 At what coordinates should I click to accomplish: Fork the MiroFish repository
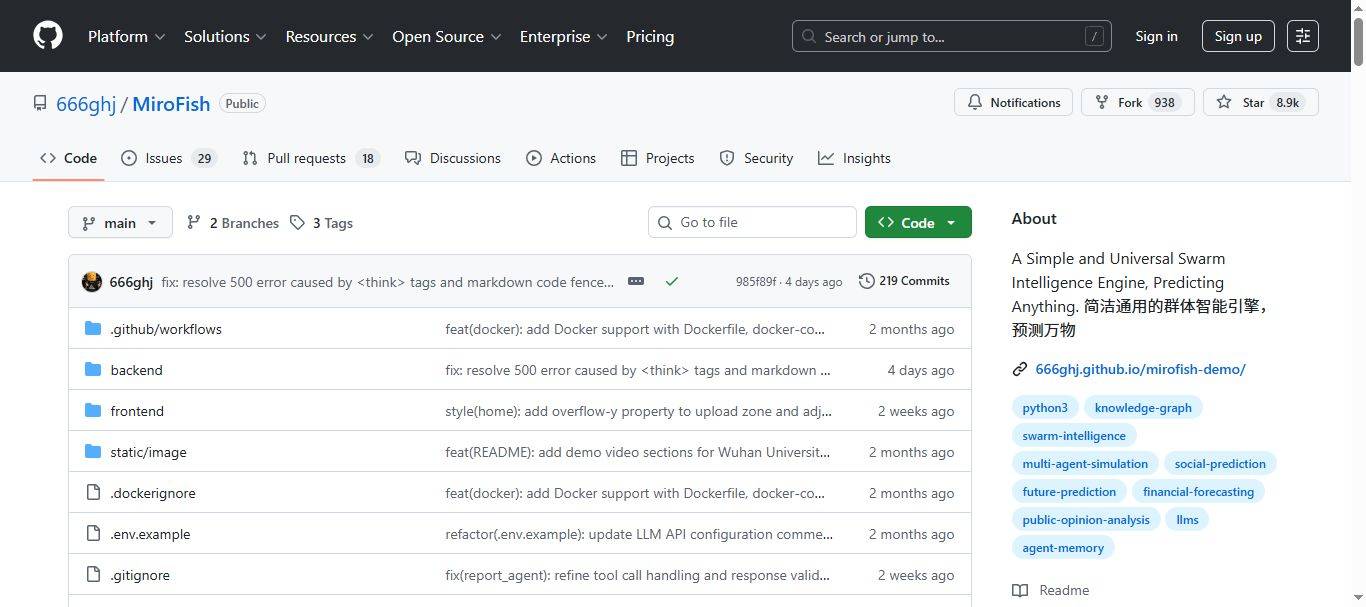click(1137, 102)
